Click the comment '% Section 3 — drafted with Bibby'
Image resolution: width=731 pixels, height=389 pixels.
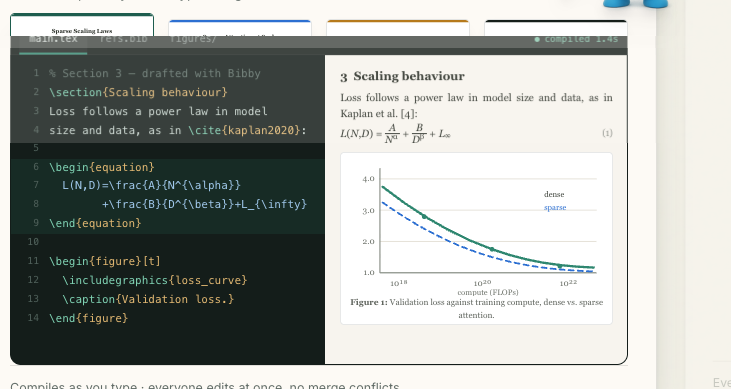click(155, 74)
